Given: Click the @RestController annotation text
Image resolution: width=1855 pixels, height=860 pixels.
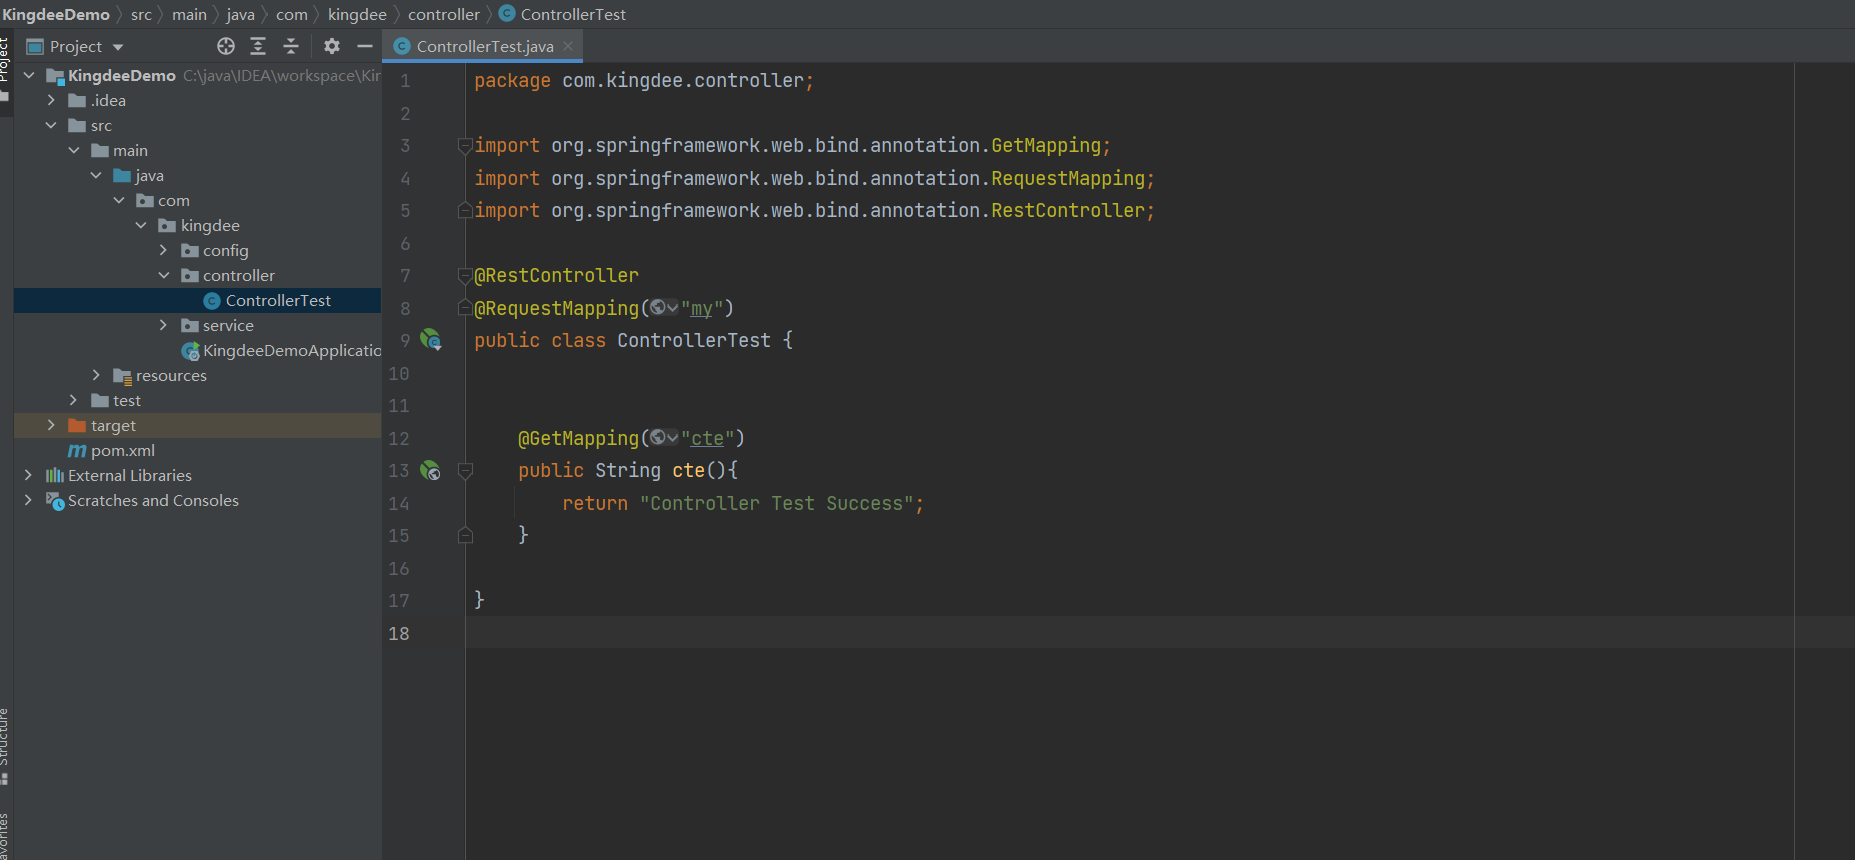Looking at the screenshot, I should pyautogui.click(x=556, y=276).
